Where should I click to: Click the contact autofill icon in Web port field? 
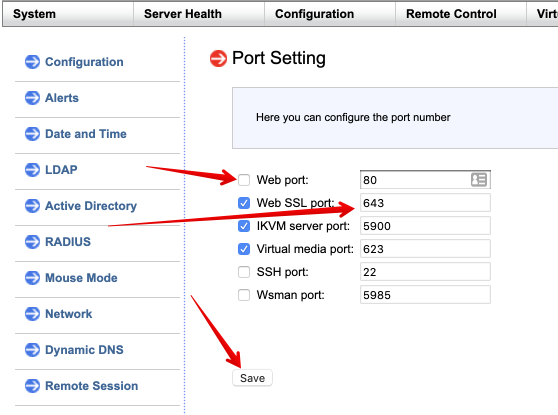coord(479,180)
